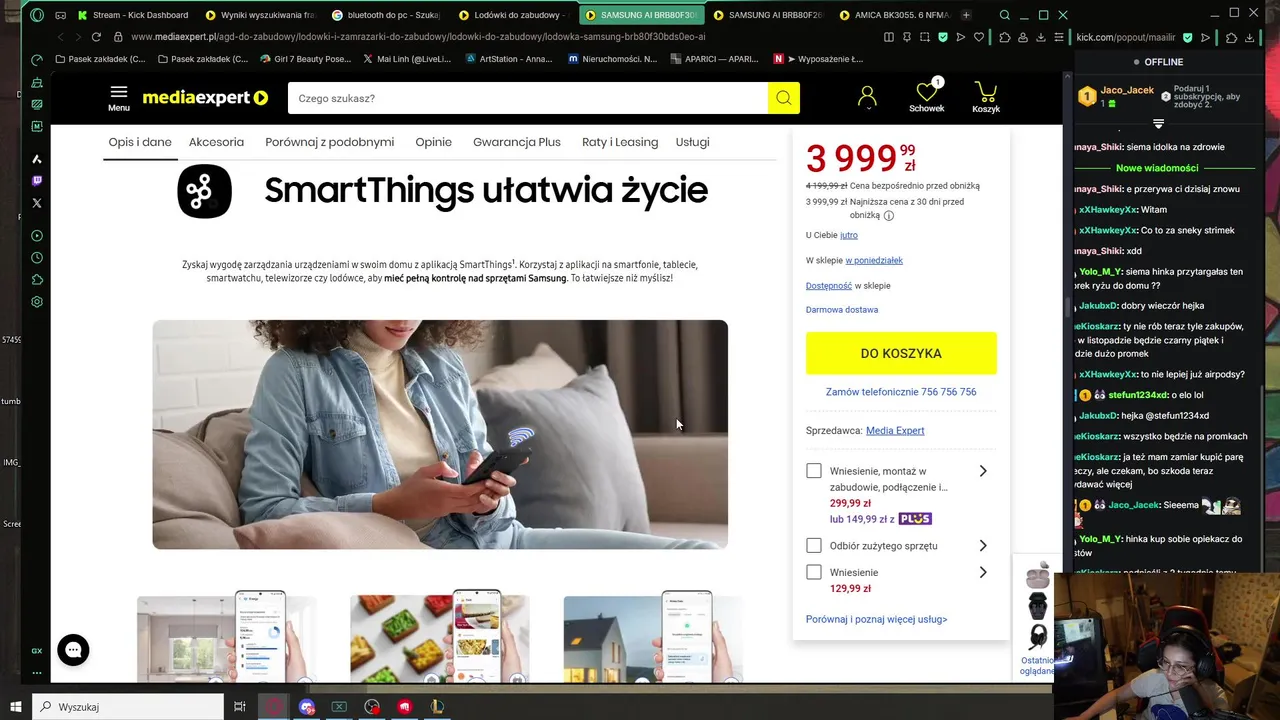Tick the Odbiór zużytego sprzętu checkbox

click(x=814, y=546)
